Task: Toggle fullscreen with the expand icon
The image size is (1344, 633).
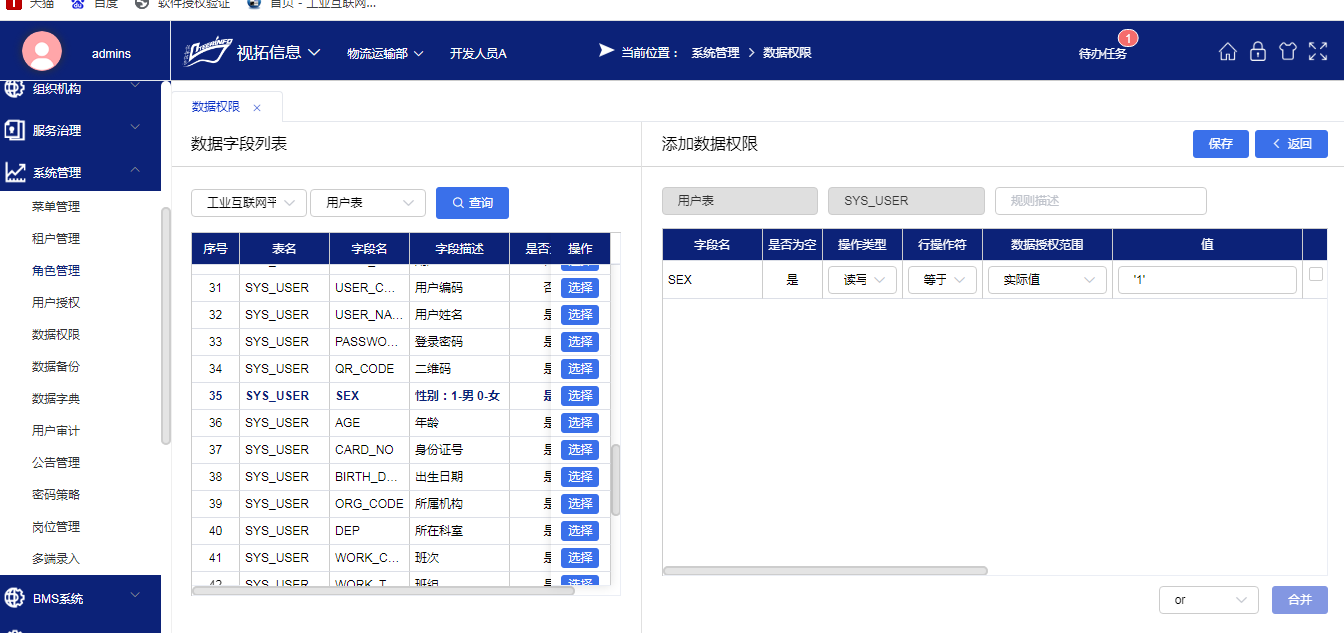Action: click(x=1318, y=52)
